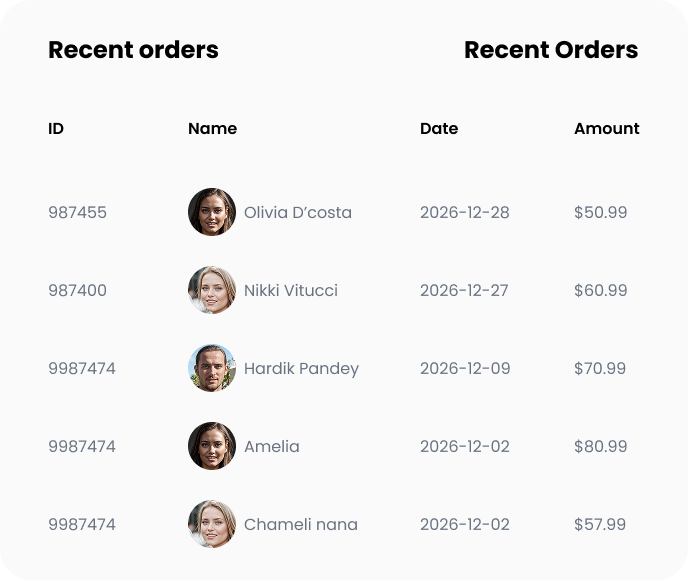Click Nikki Vitucci's avatar photo

(212, 290)
